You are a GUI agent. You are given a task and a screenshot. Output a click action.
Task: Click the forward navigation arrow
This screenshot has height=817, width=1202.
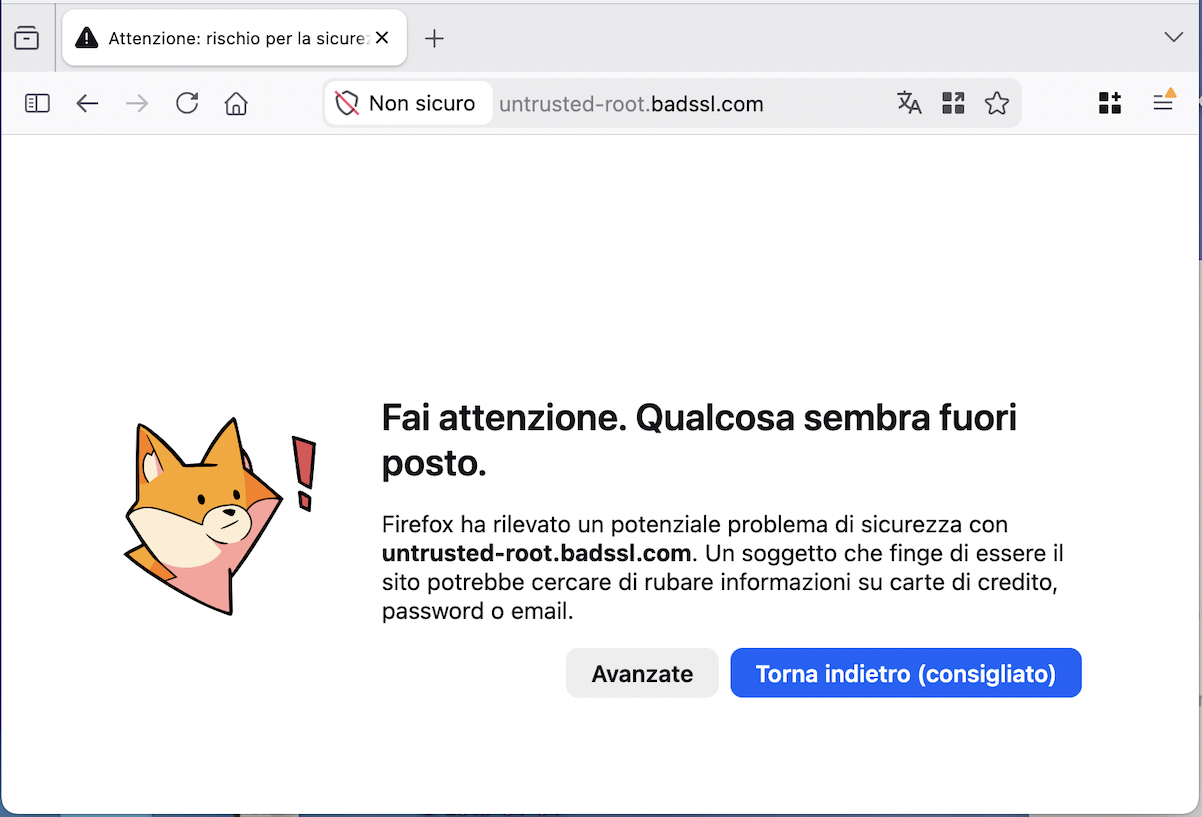tap(137, 103)
